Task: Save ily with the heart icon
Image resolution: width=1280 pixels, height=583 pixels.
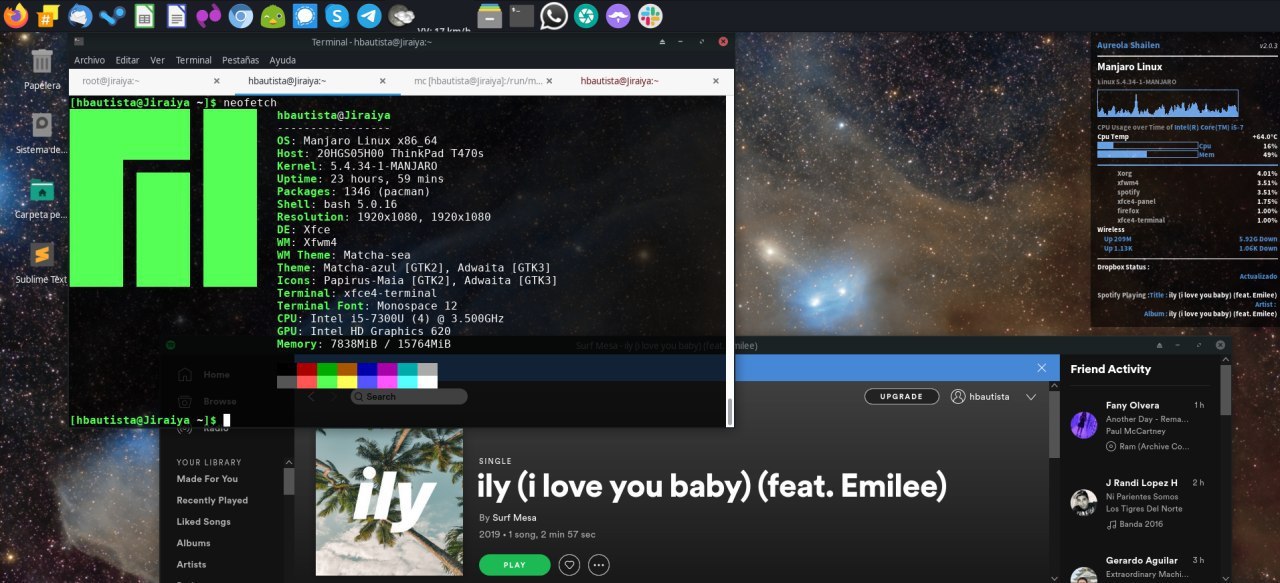Action: click(569, 565)
